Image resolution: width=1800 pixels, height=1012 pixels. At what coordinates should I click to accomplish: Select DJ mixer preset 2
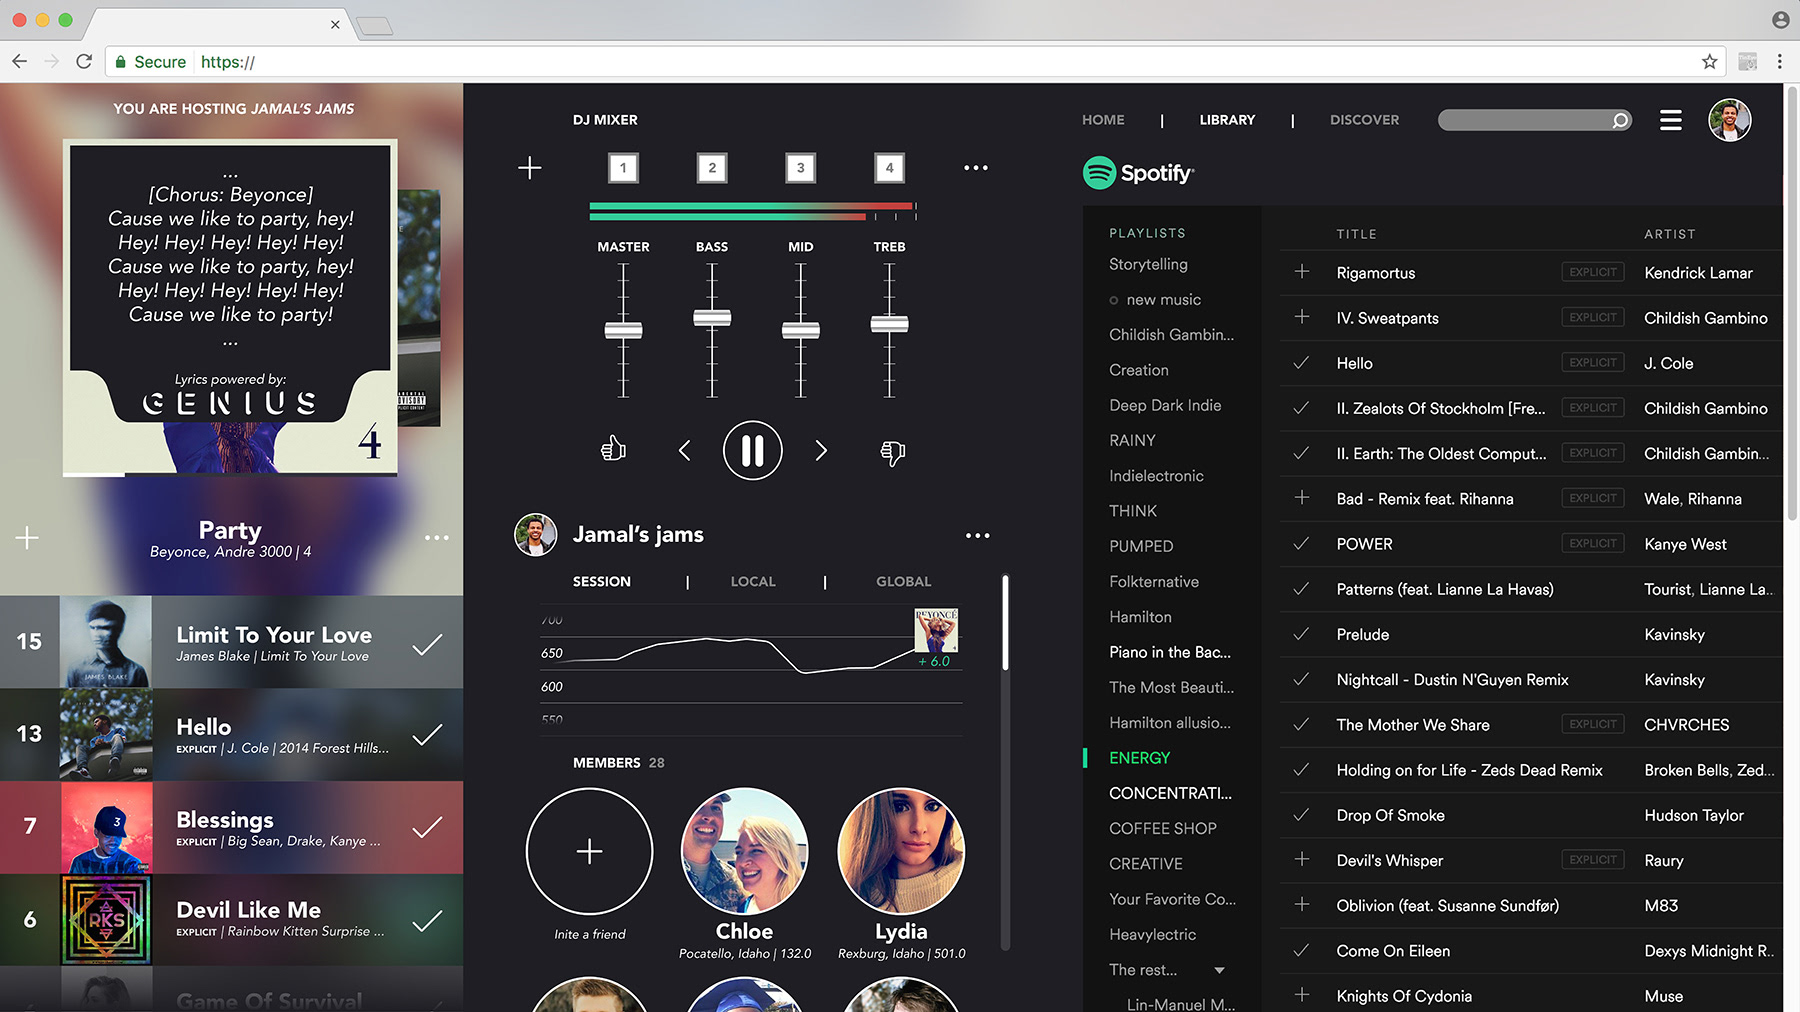[x=712, y=168]
